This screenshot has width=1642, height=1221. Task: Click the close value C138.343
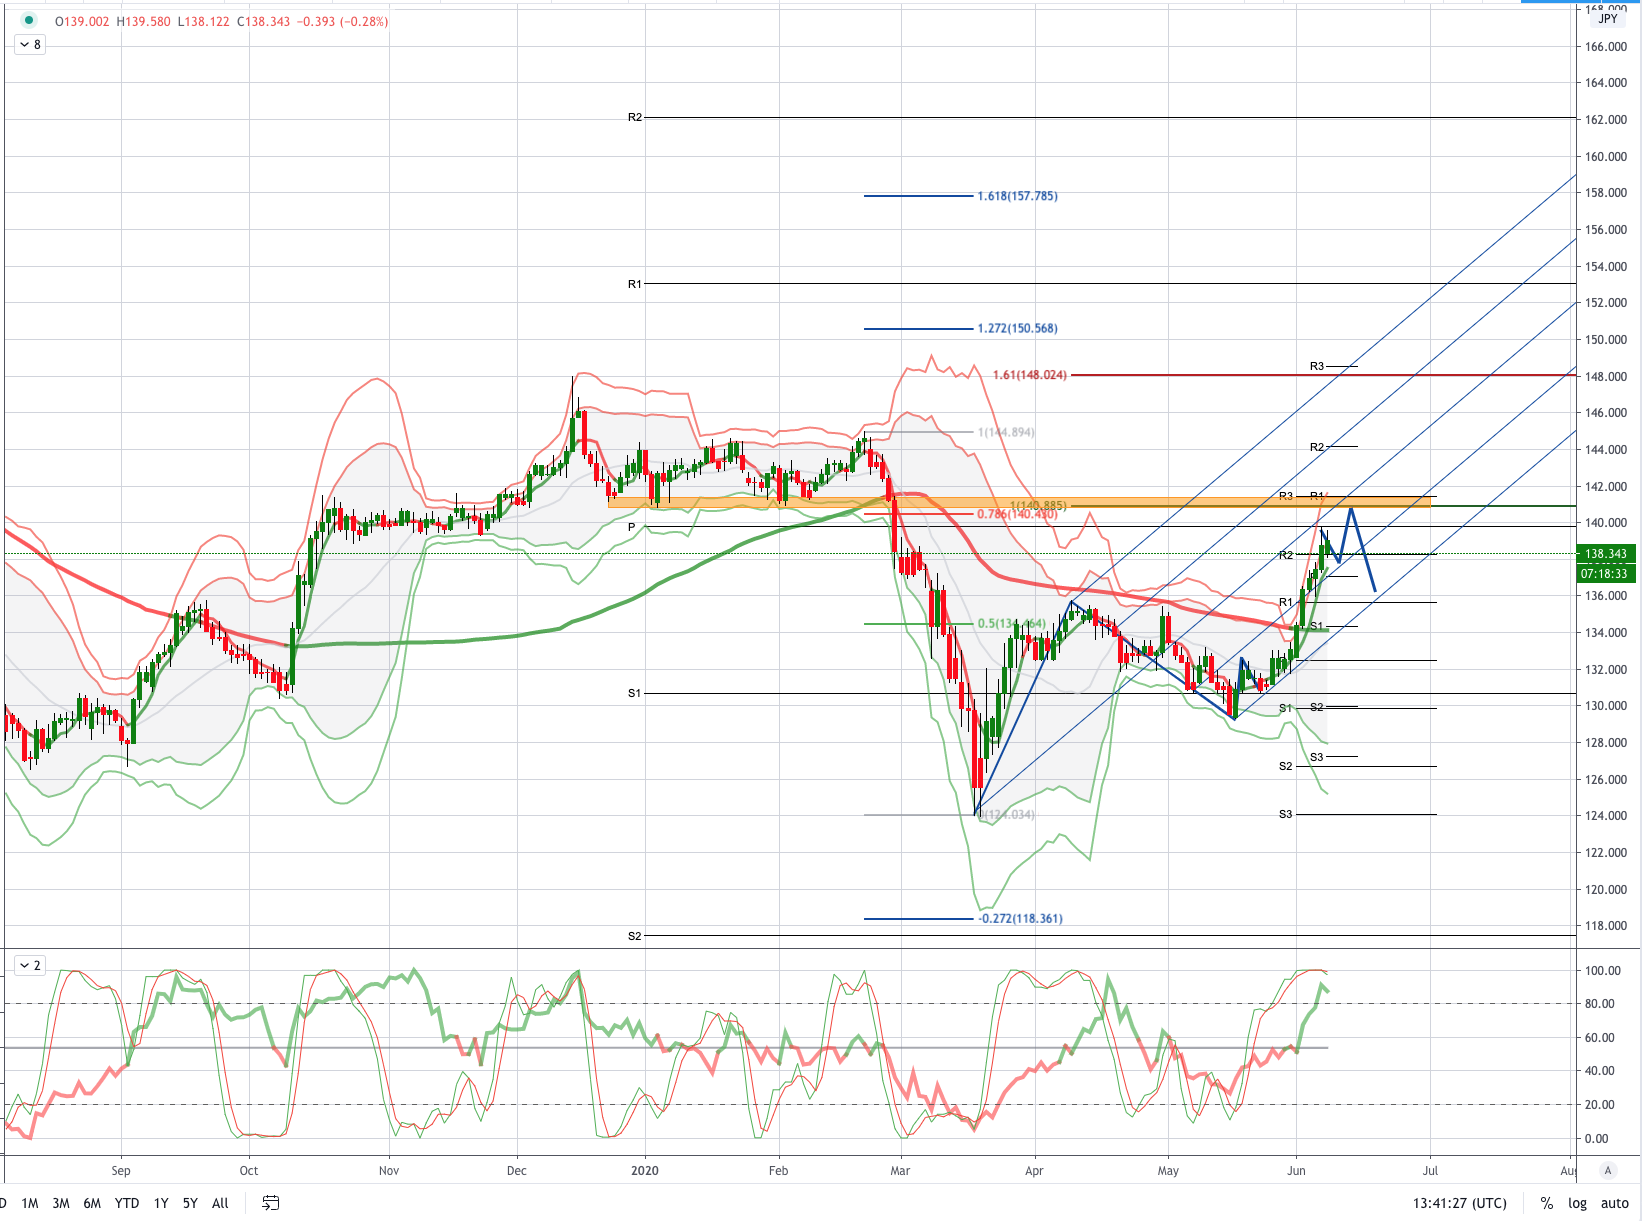(264, 21)
